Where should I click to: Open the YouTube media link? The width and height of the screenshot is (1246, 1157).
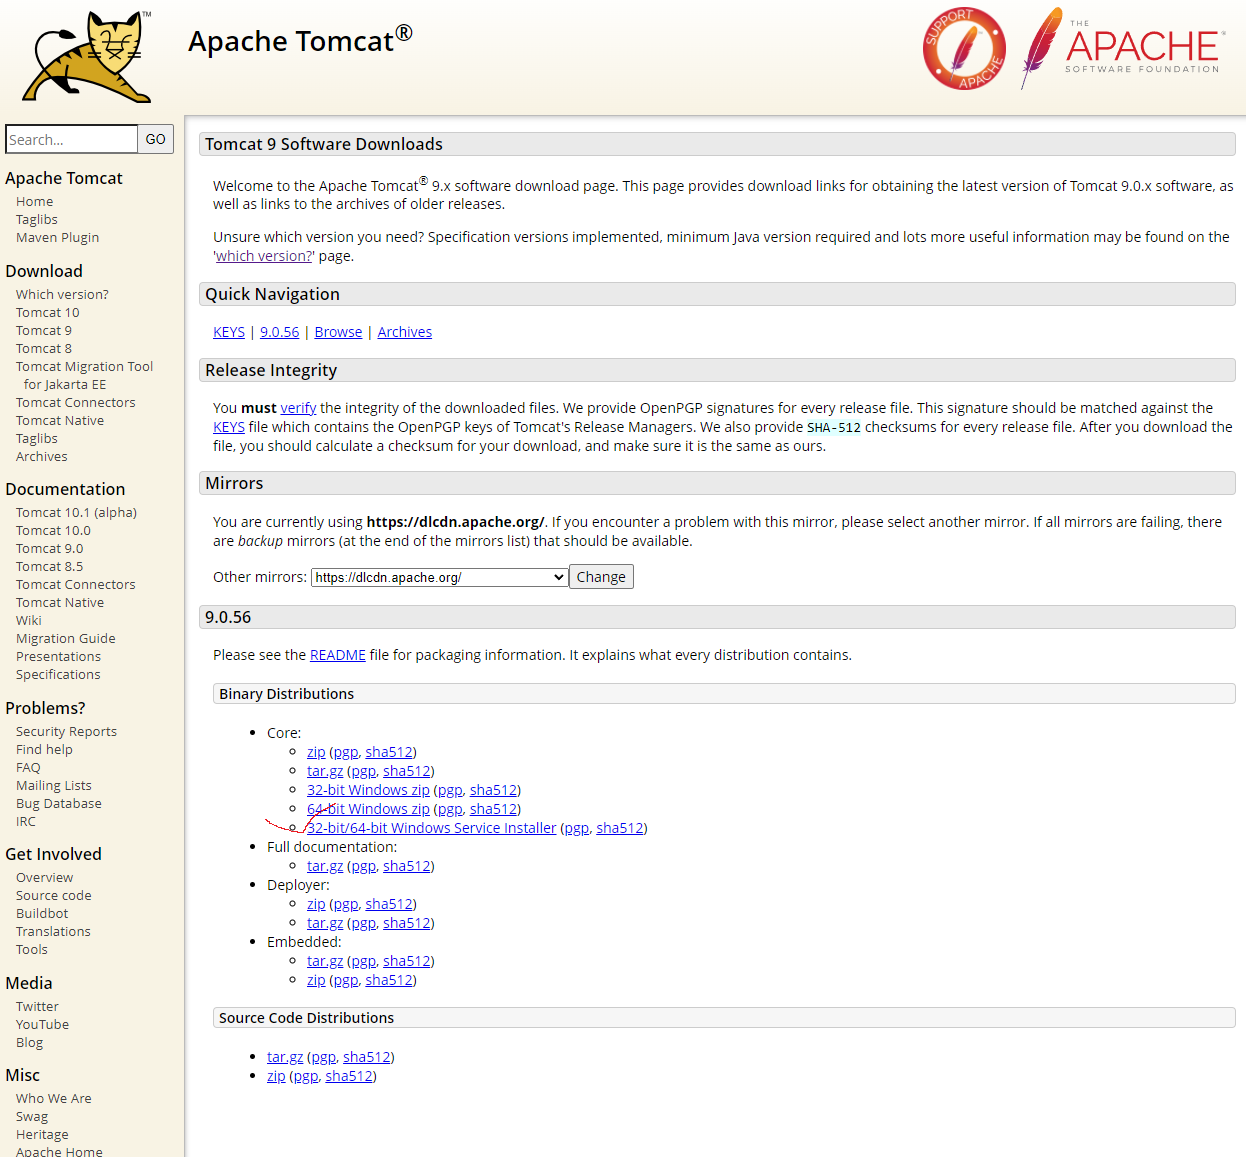point(42,1024)
